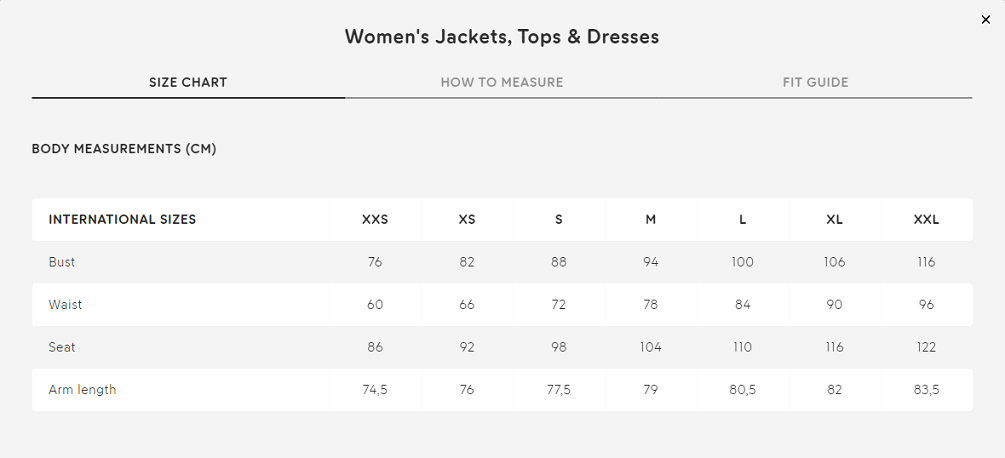Close the size chart dialog
Image resolution: width=1005 pixels, height=458 pixels.
click(x=986, y=20)
